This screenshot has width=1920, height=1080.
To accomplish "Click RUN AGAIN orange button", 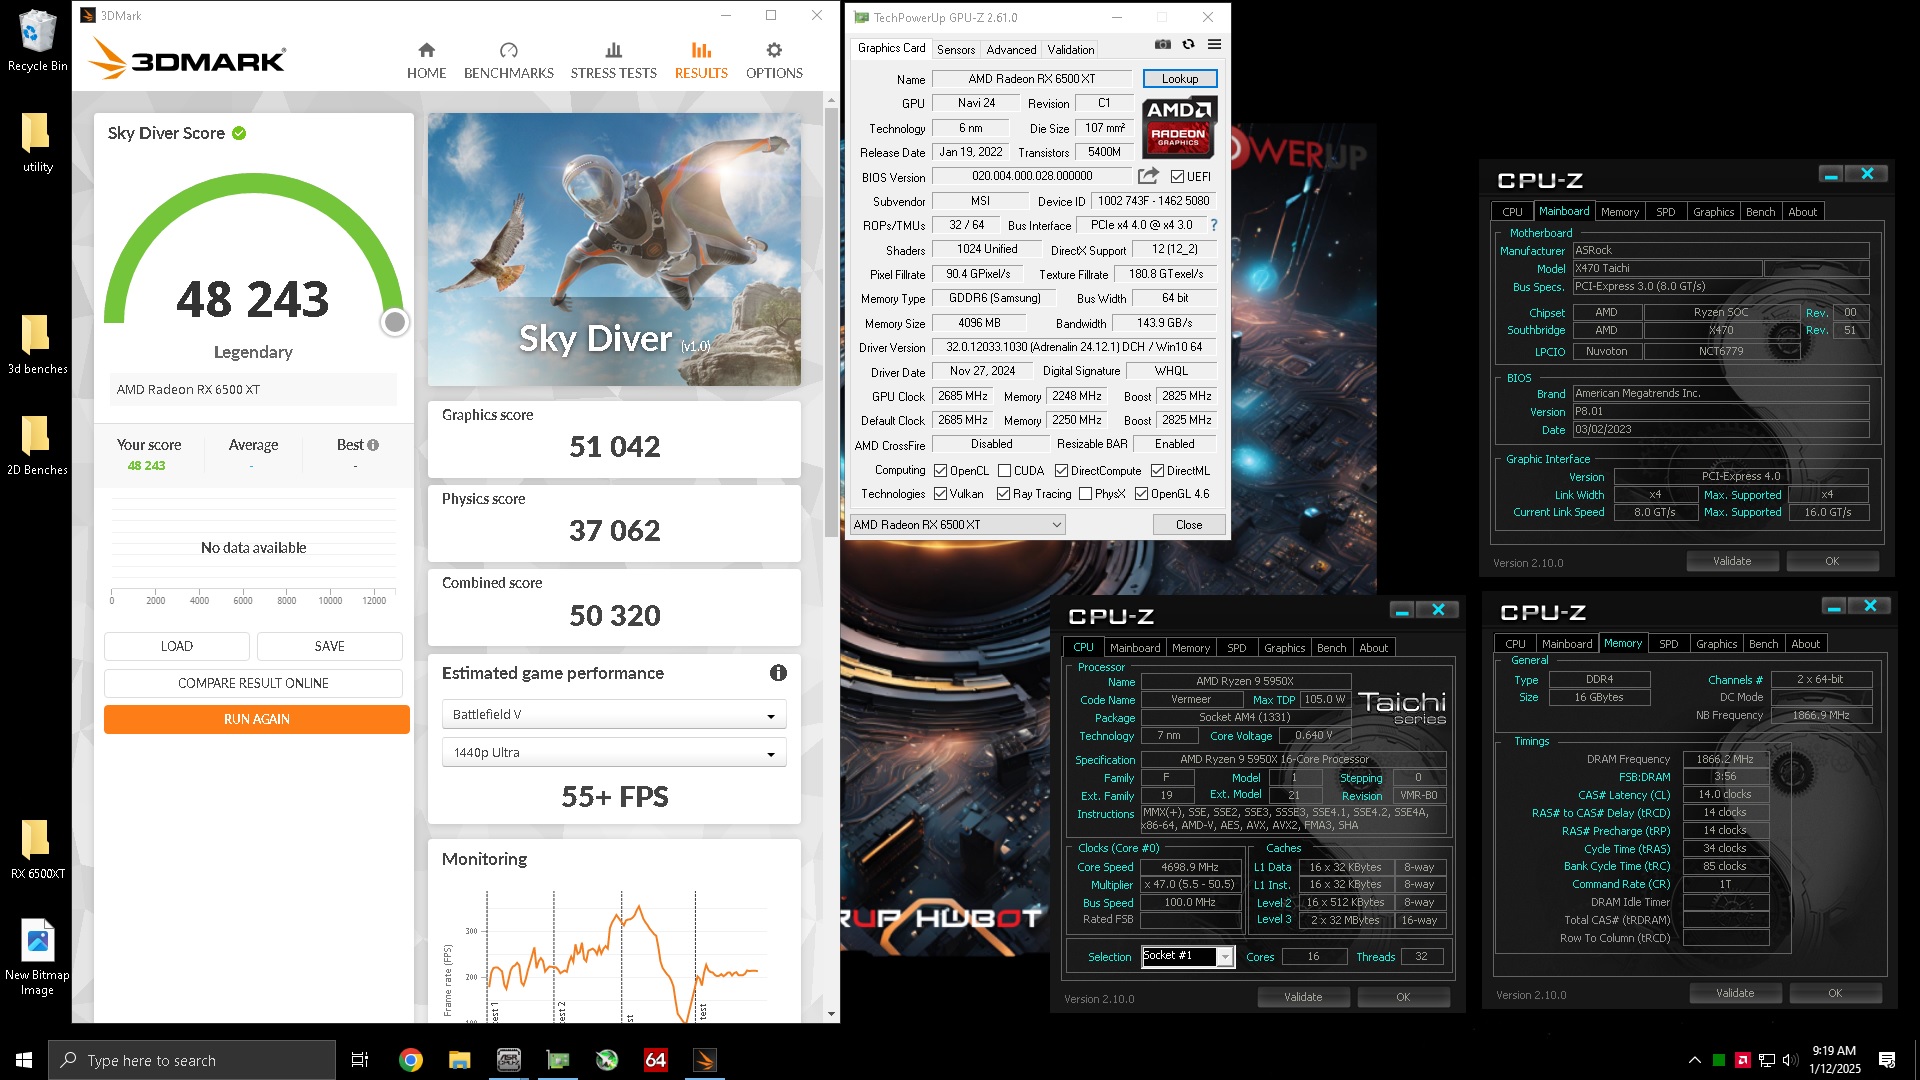I will pyautogui.click(x=256, y=719).
